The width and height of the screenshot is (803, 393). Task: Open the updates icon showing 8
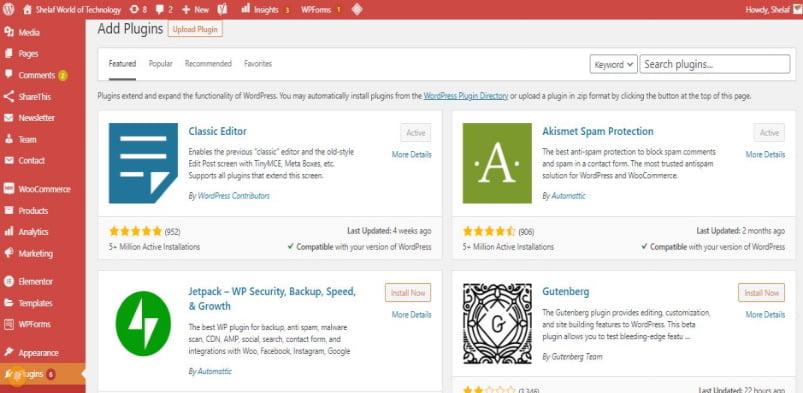point(134,9)
